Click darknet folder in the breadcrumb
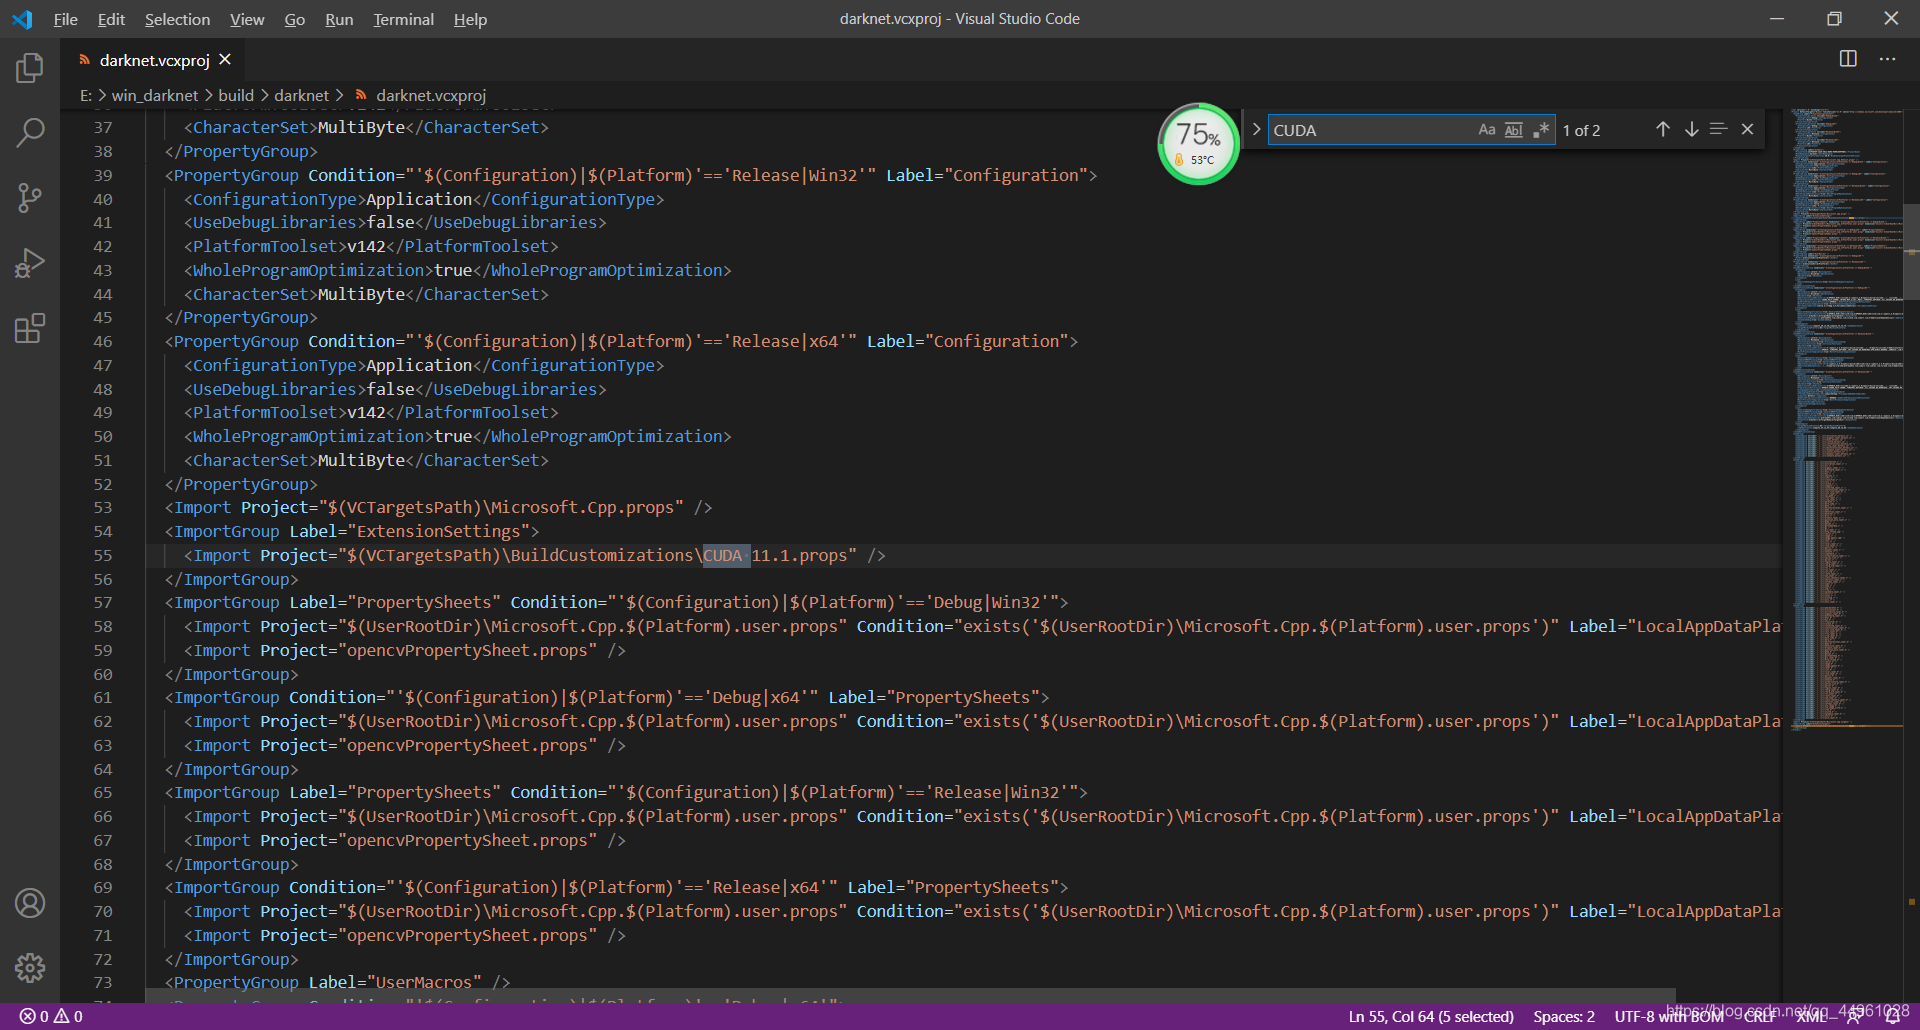1920x1030 pixels. tap(301, 96)
